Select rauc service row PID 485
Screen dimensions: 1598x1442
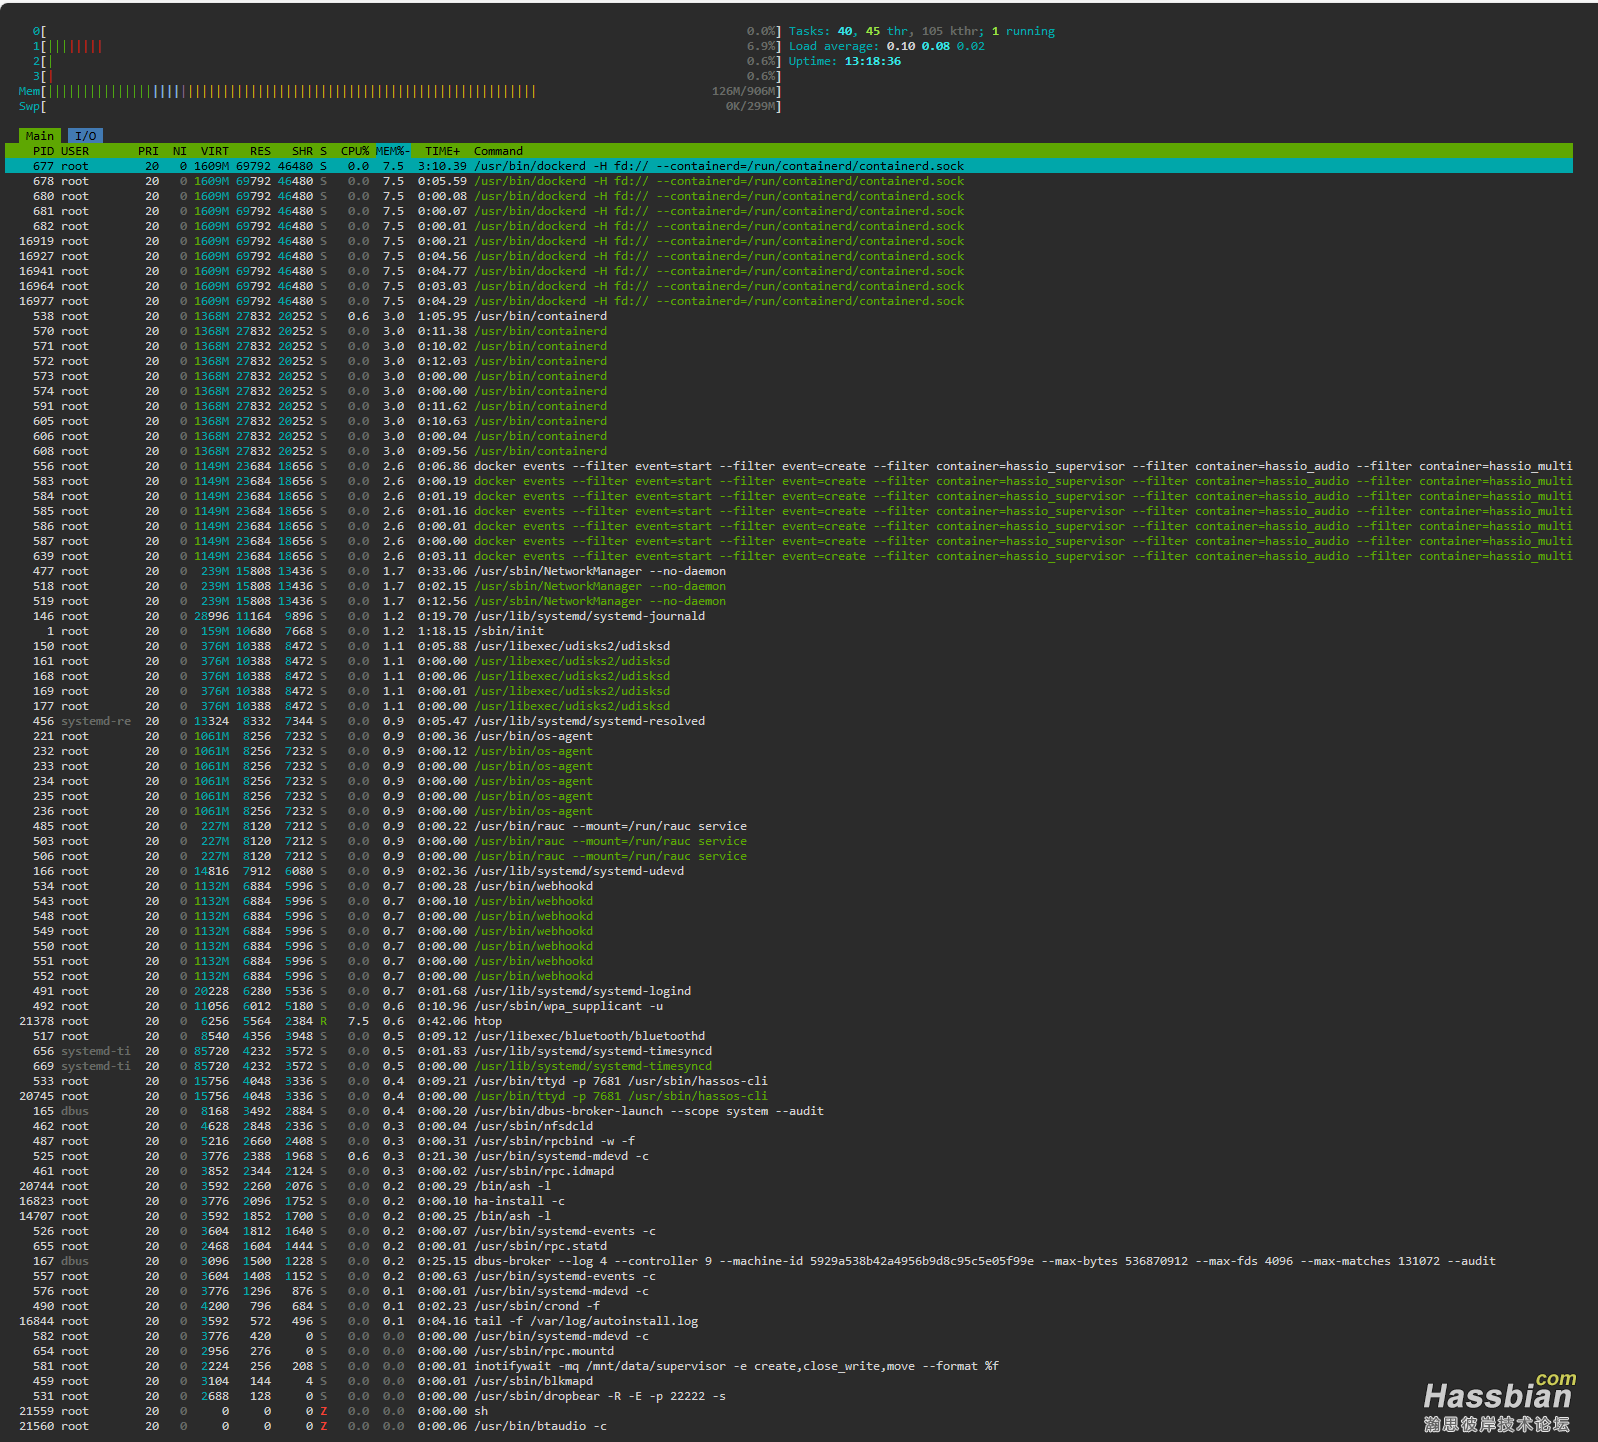[x=789, y=826]
